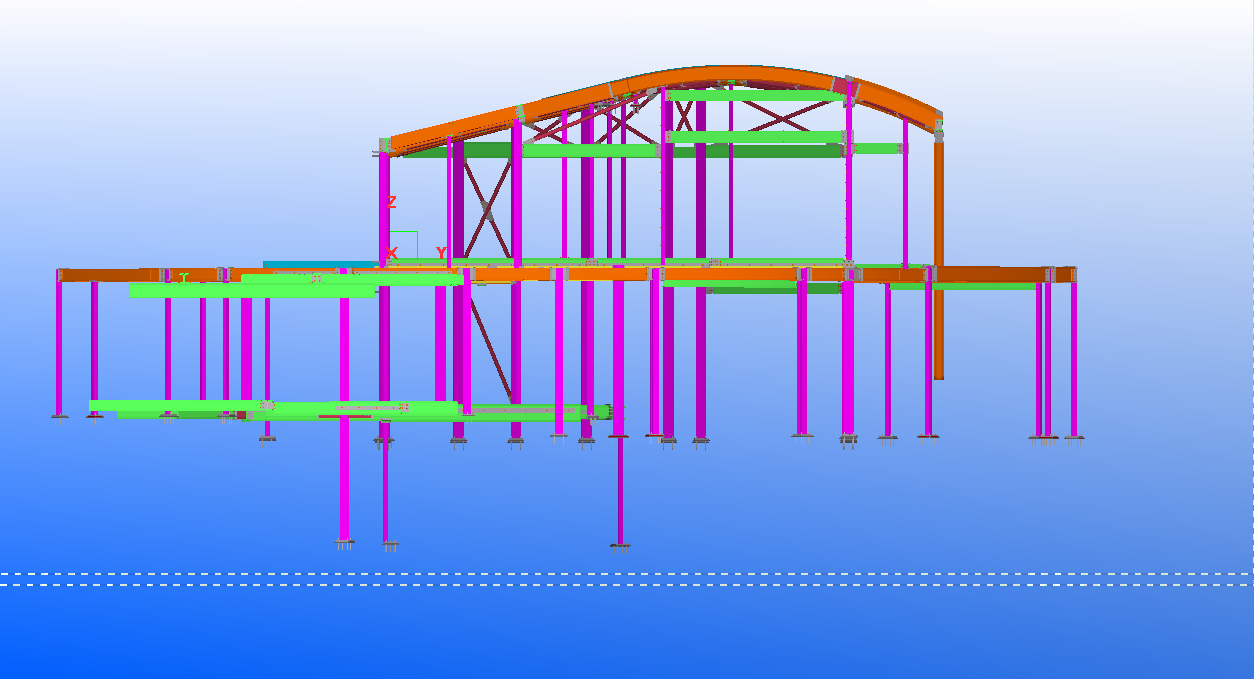Pick the rightmost magenta column
1254x679 pixels.
[1074, 355]
